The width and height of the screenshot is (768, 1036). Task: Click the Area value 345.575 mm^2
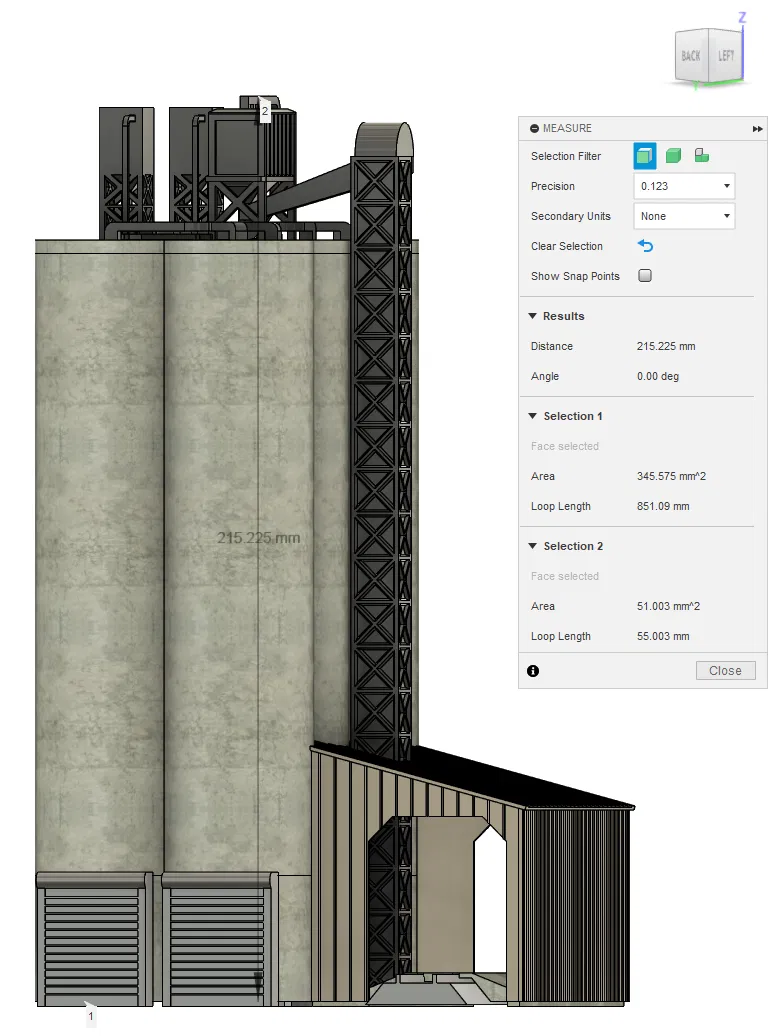pos(671,476)
